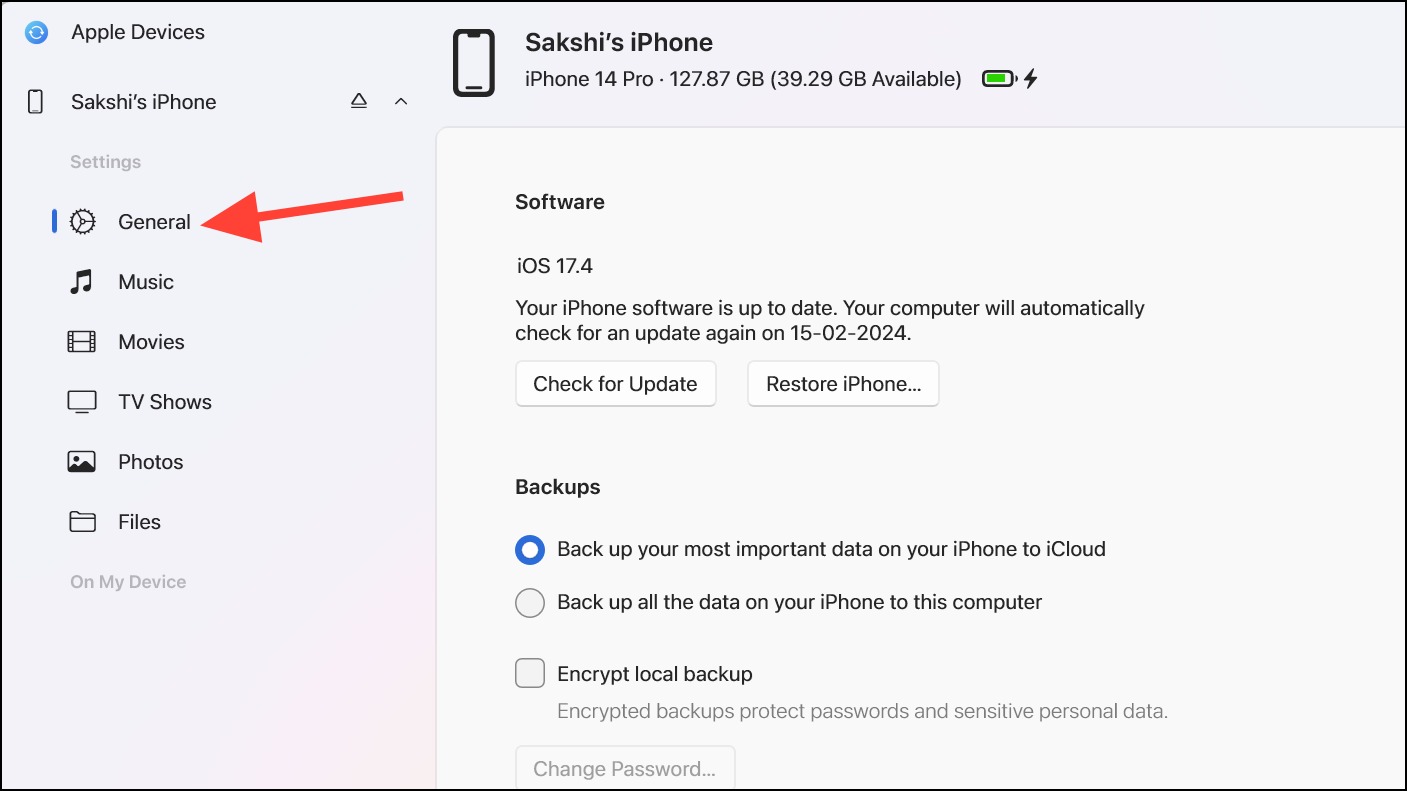Screen dimensions: 1407x791
Task: Switch to the Photos section label
Action: [x=151, y=462]
